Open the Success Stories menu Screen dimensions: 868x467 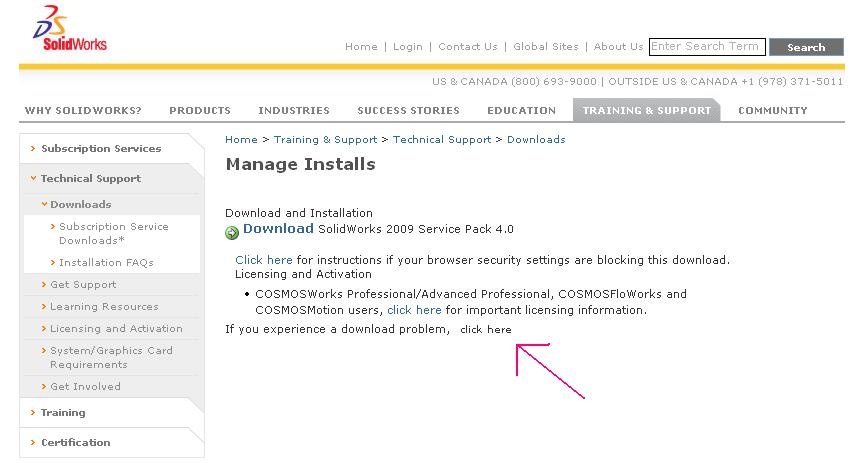[x=409, y=111]
